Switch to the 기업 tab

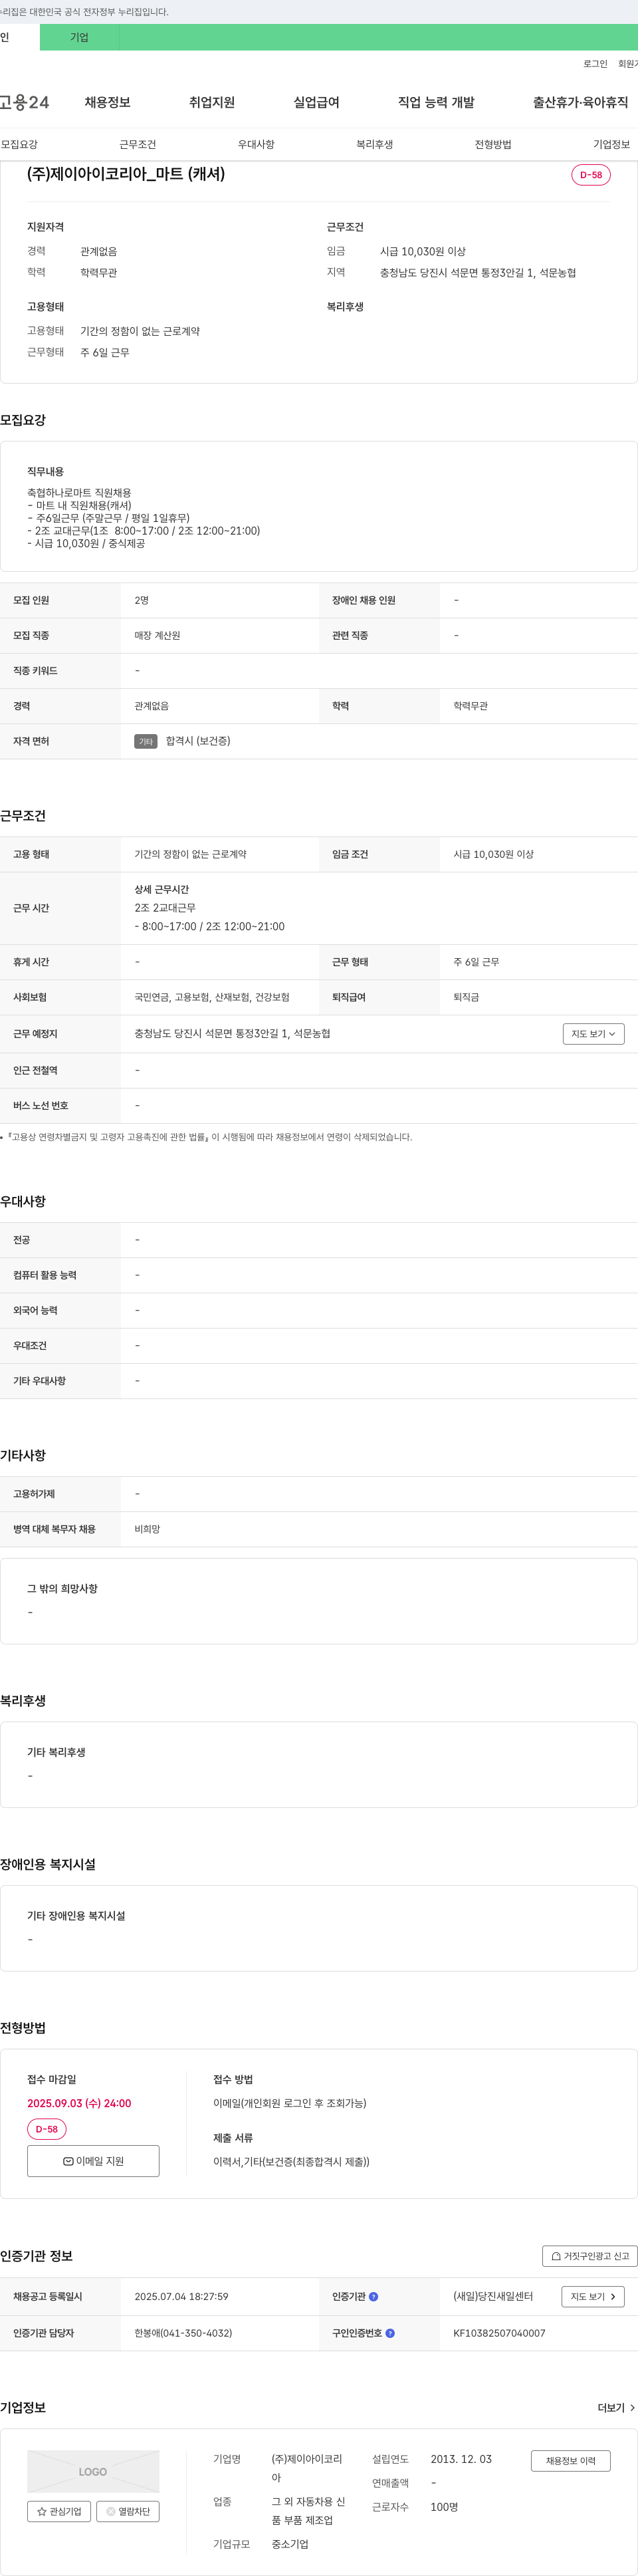[79, 38]
